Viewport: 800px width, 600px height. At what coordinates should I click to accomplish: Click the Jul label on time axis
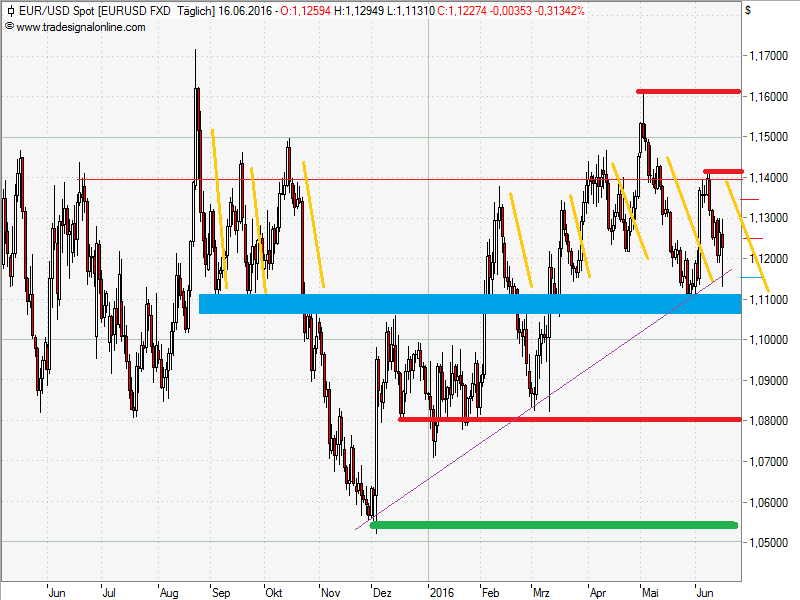tap(109, 593)
